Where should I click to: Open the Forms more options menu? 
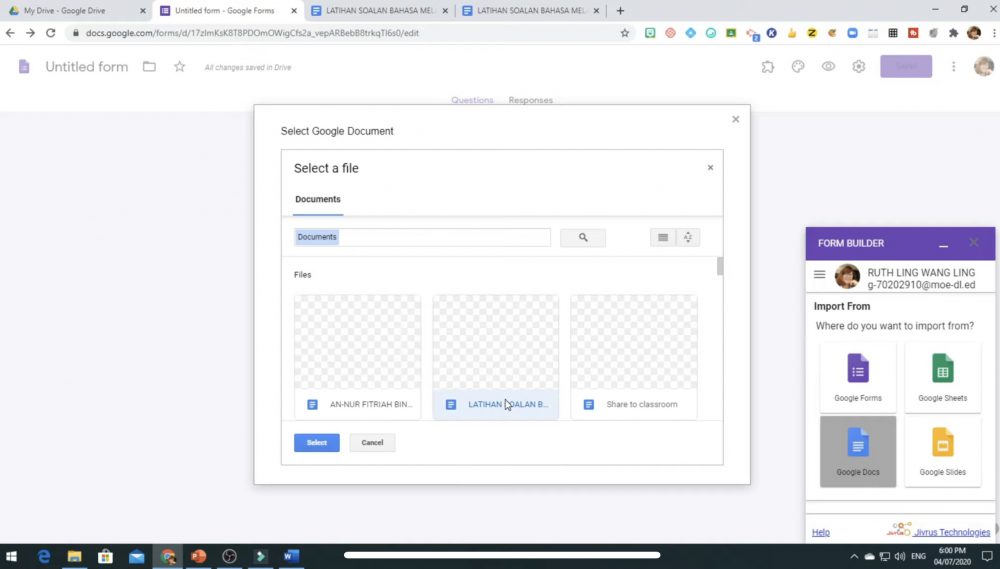(953, 66)
